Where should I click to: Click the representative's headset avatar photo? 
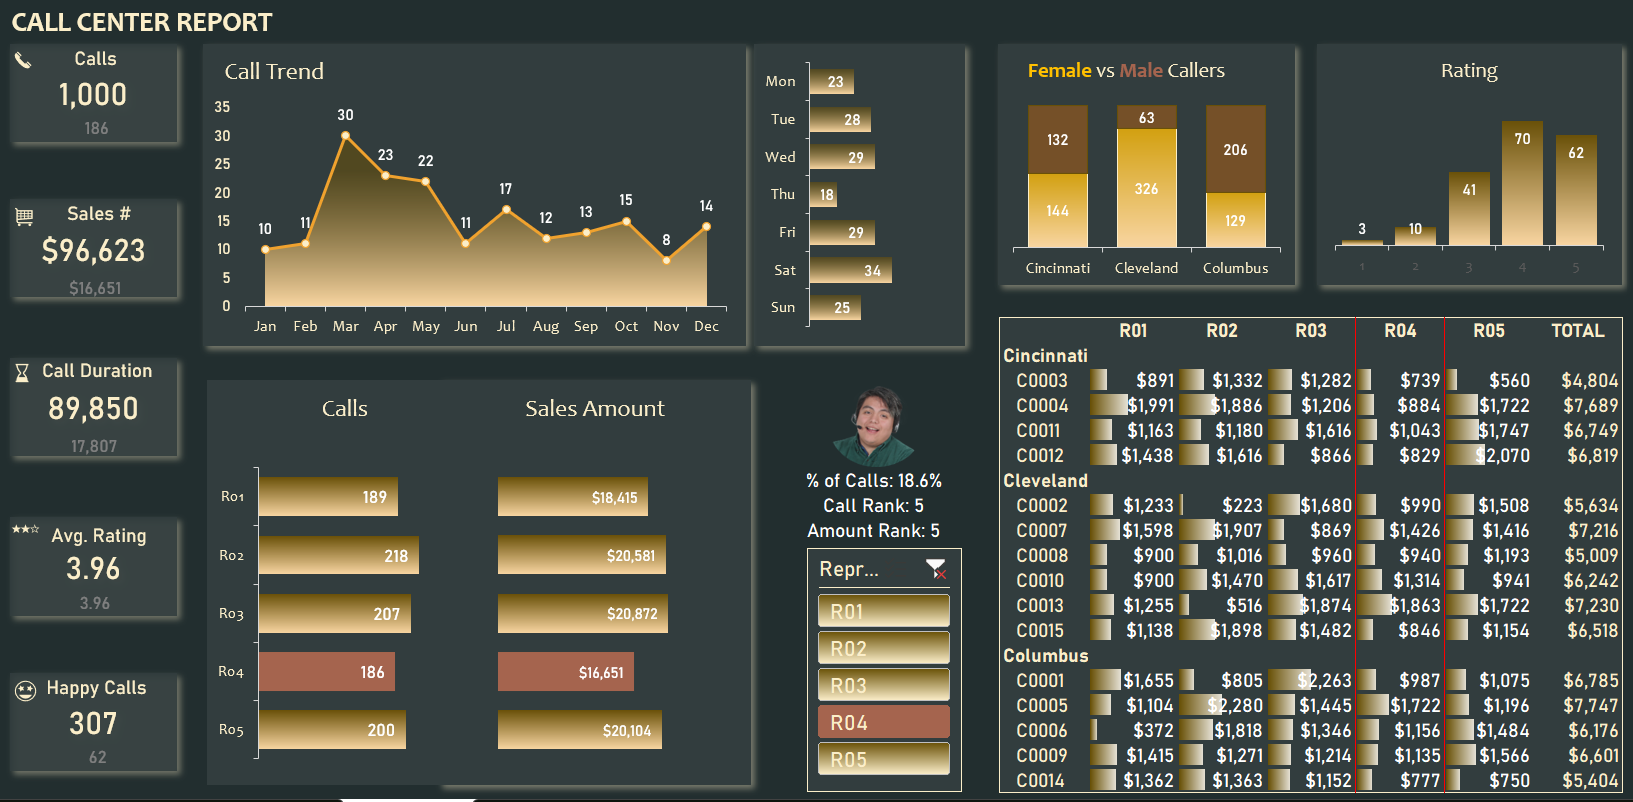[874, 427]
